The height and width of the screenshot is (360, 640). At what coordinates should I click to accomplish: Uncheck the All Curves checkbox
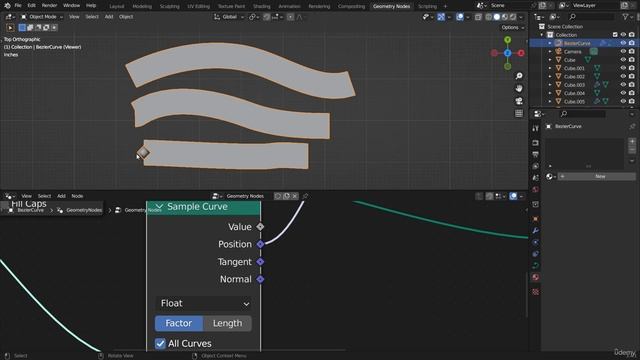160,343
